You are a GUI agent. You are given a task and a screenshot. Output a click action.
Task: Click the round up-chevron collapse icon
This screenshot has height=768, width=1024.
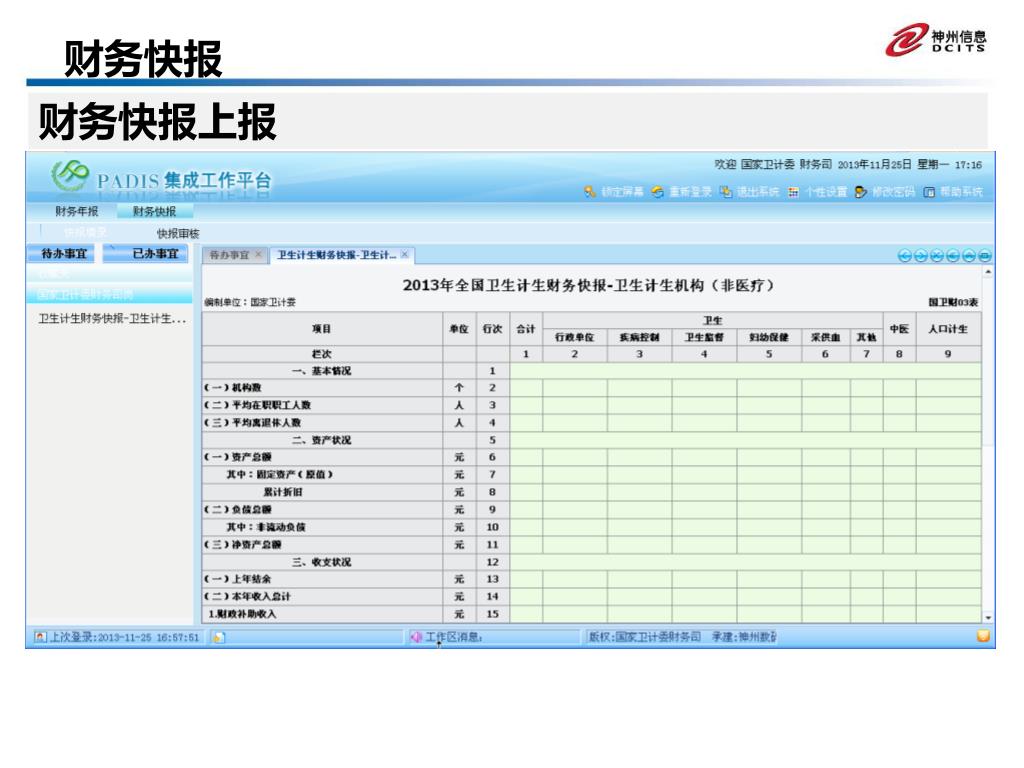click(x=969, y=255)
